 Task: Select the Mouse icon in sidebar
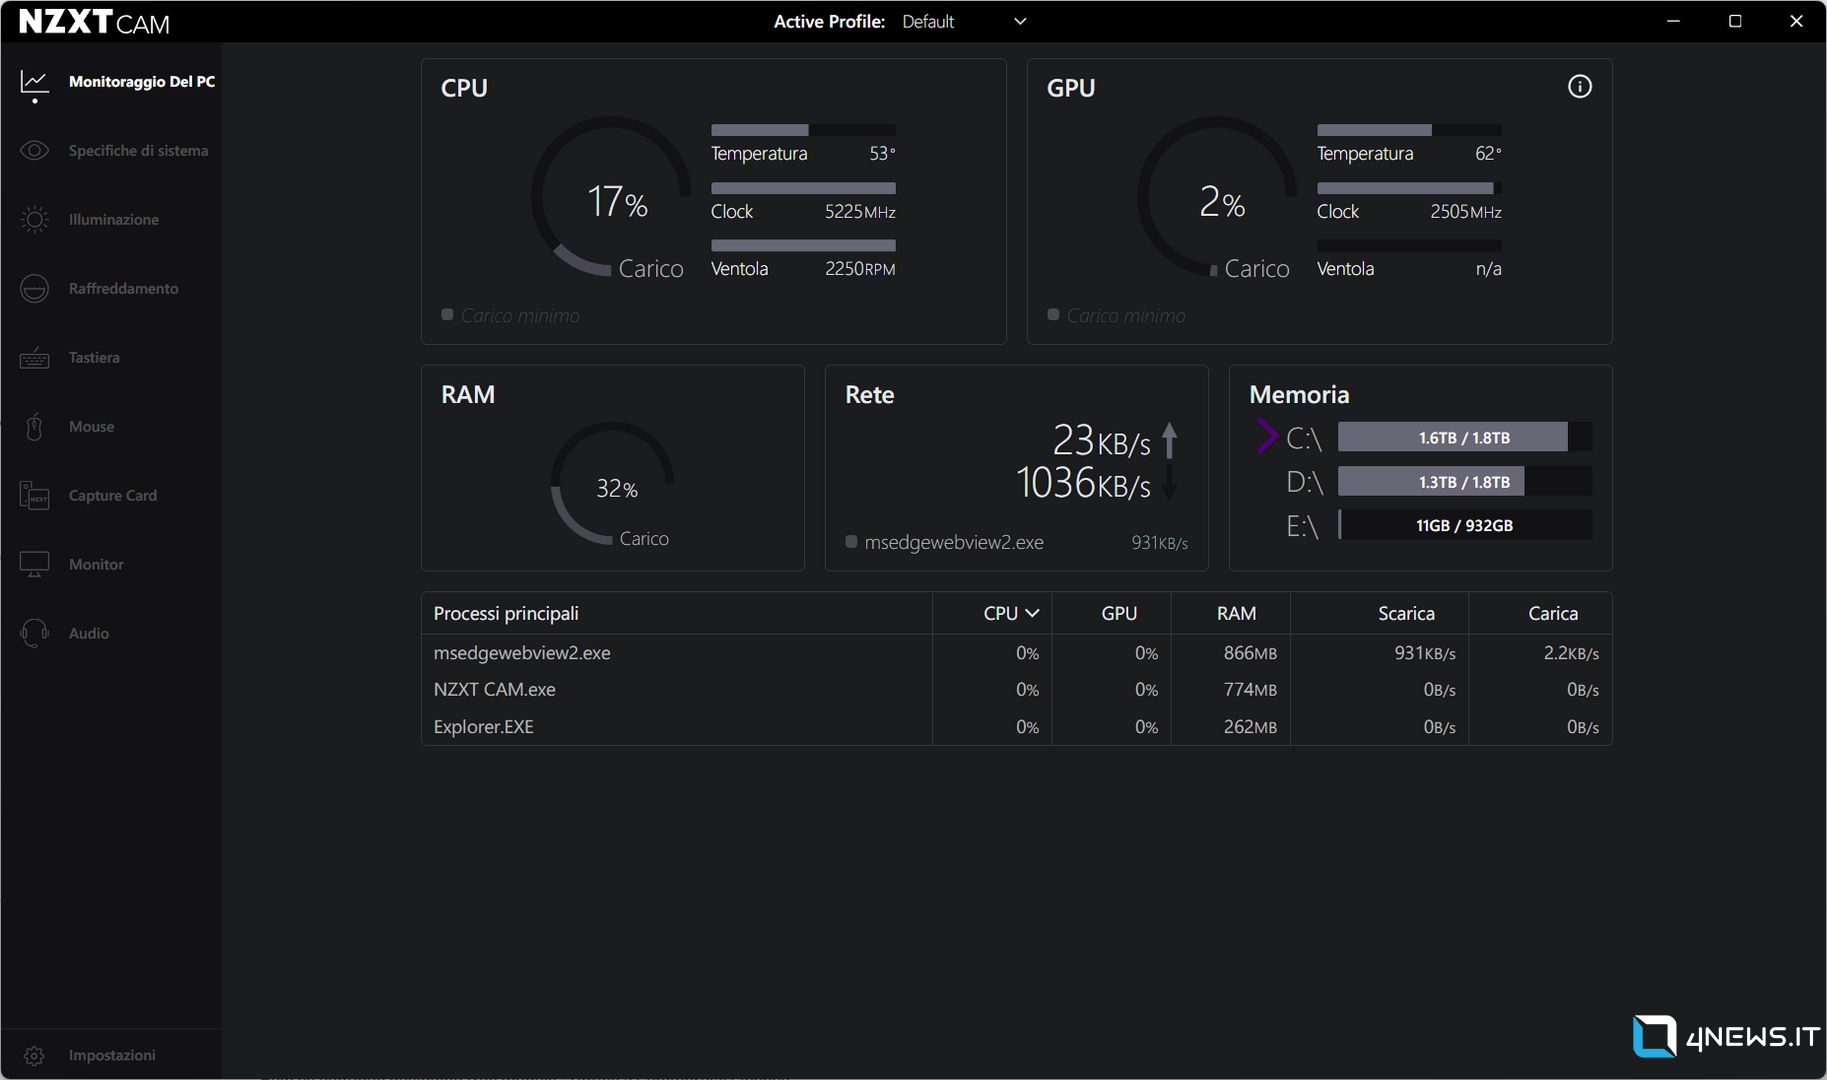[34, 427]
